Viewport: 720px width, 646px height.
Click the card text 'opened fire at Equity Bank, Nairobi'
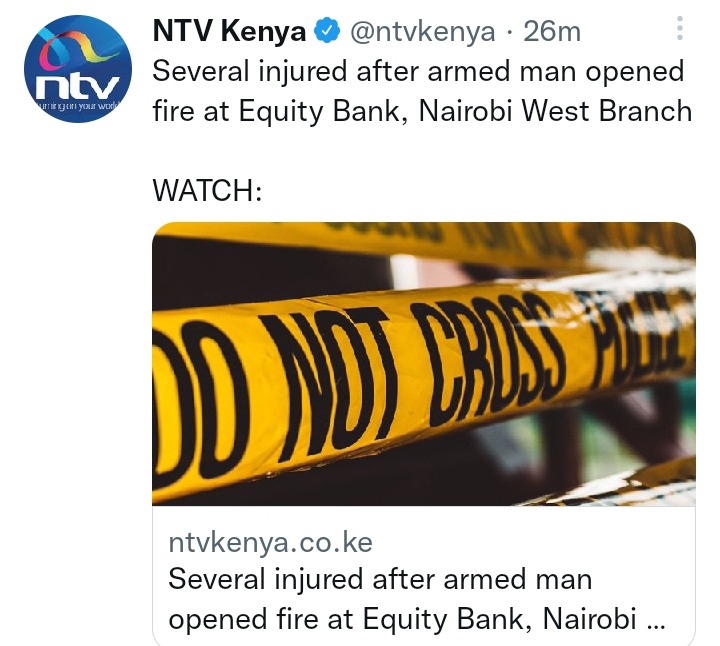point(402,619)
